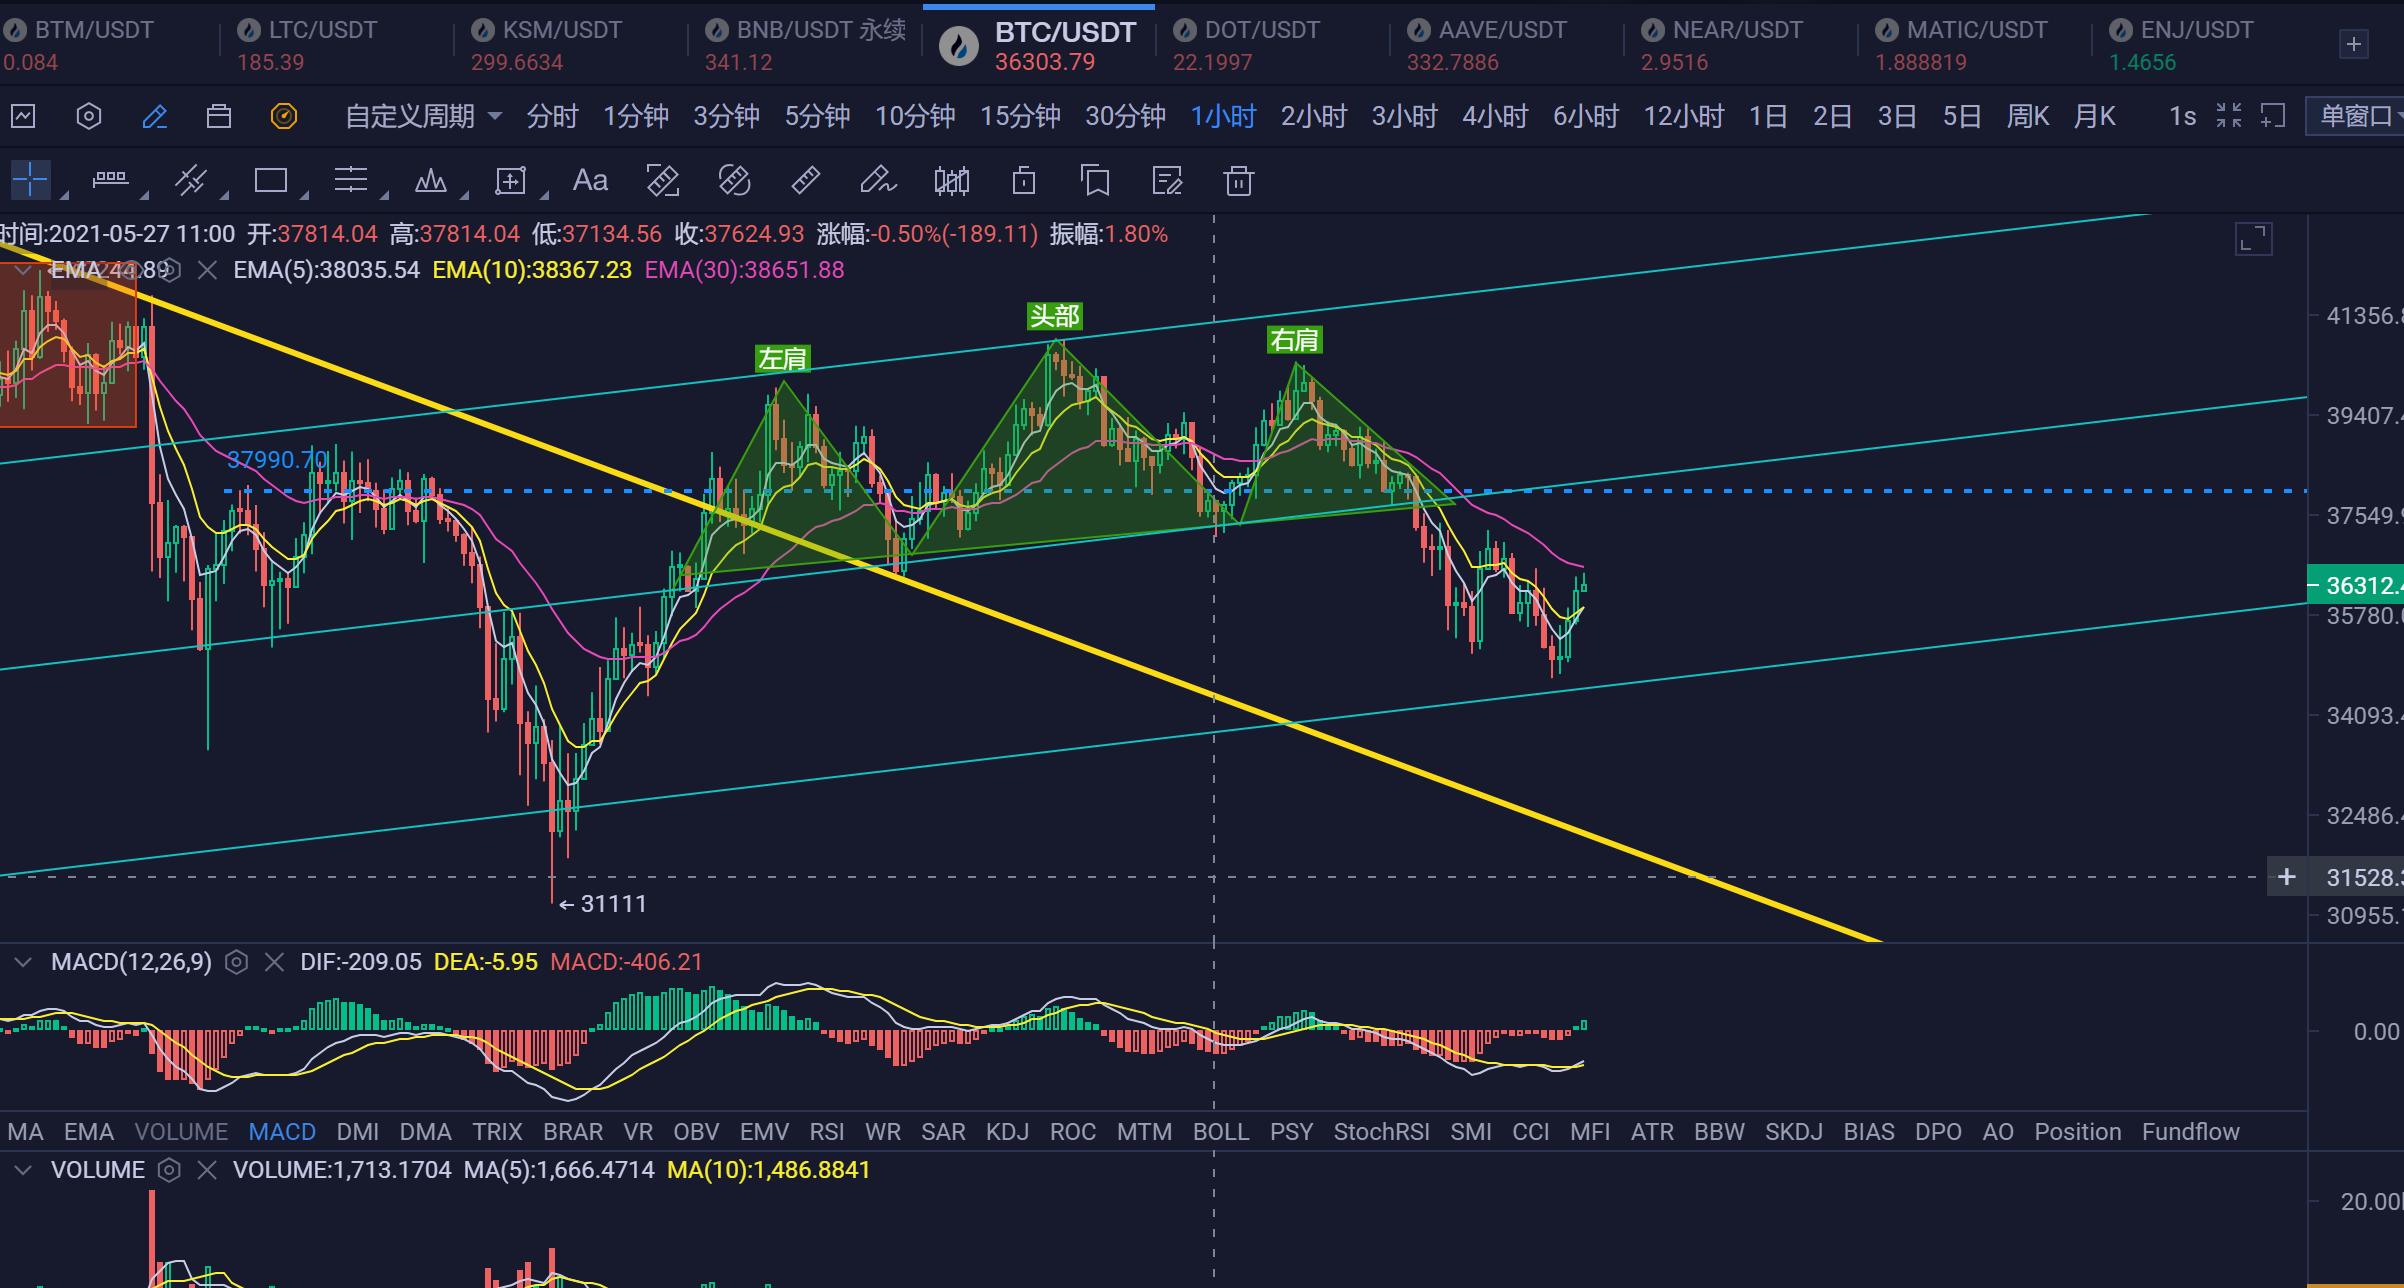Click the trash can delete drawings icon

pyautogui.click(x=1238, y=181)
